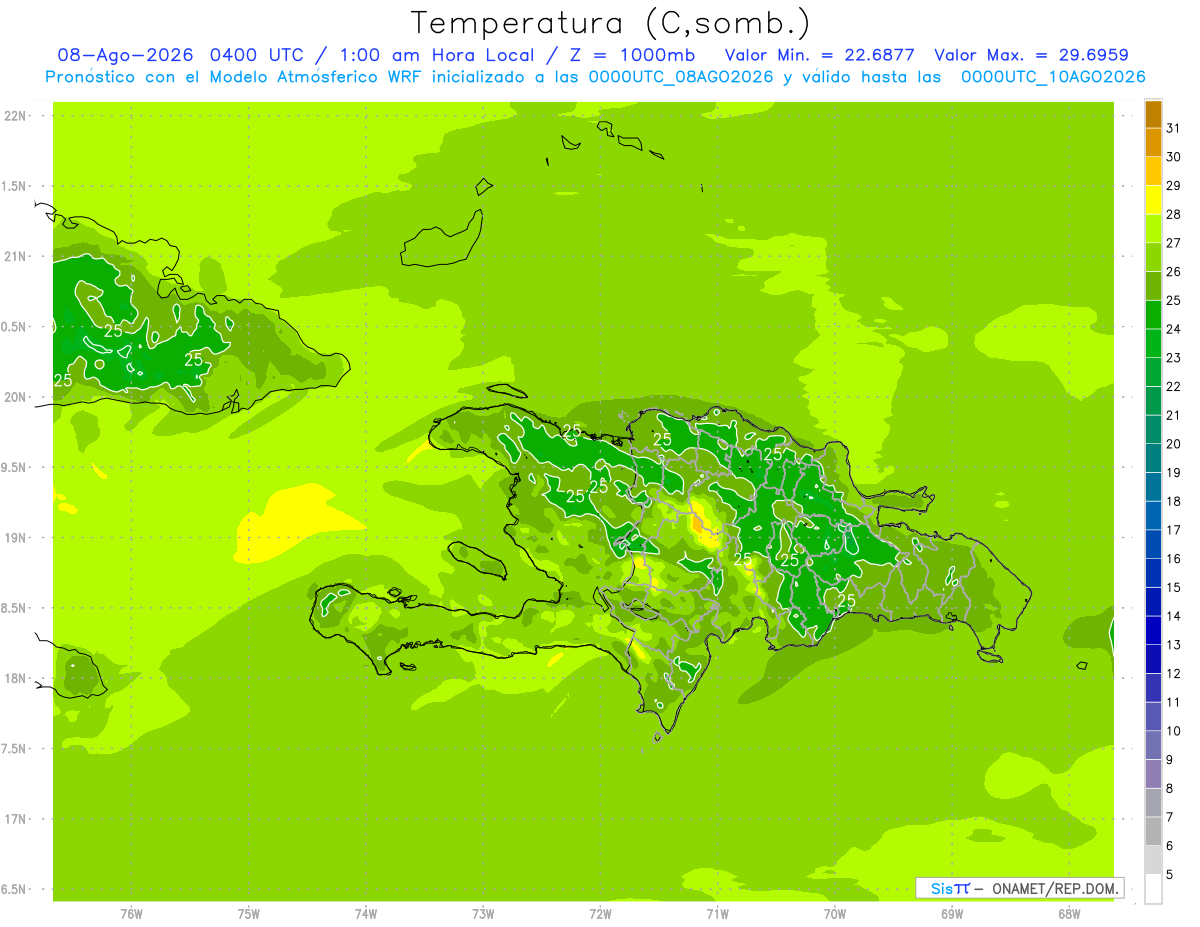
Task: Pick the purple colorbar segment between 8 and 9
Action: click(1153, 774)
